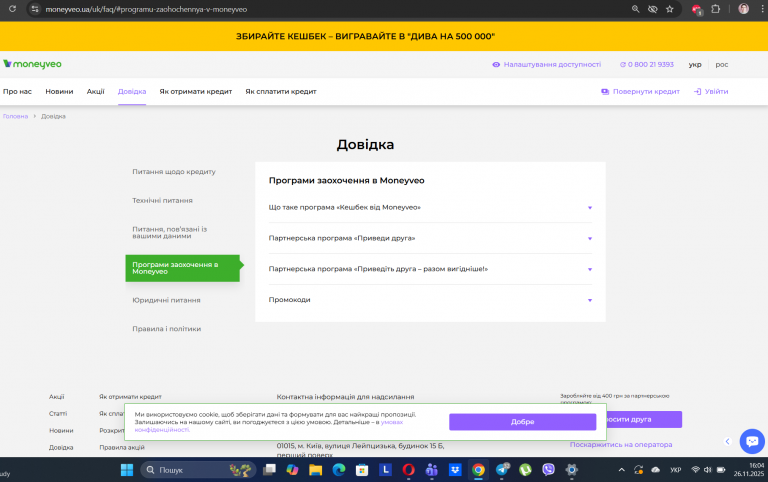The image size is (768, 482).
Task: Go to homepage via the moneyveo logo
Action: [x=32, y=64]
